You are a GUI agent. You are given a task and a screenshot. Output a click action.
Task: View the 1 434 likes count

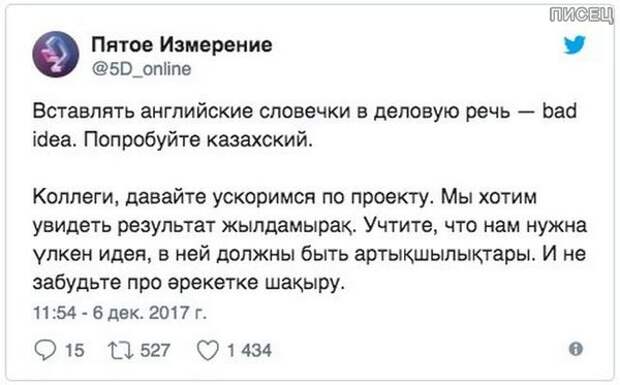tap(249, 351)
